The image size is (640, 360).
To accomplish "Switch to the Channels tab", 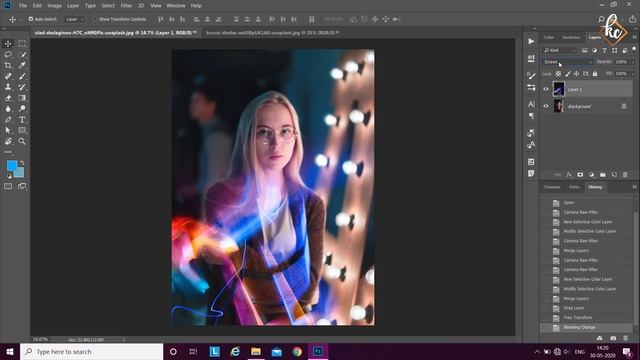I will (552, 187).
